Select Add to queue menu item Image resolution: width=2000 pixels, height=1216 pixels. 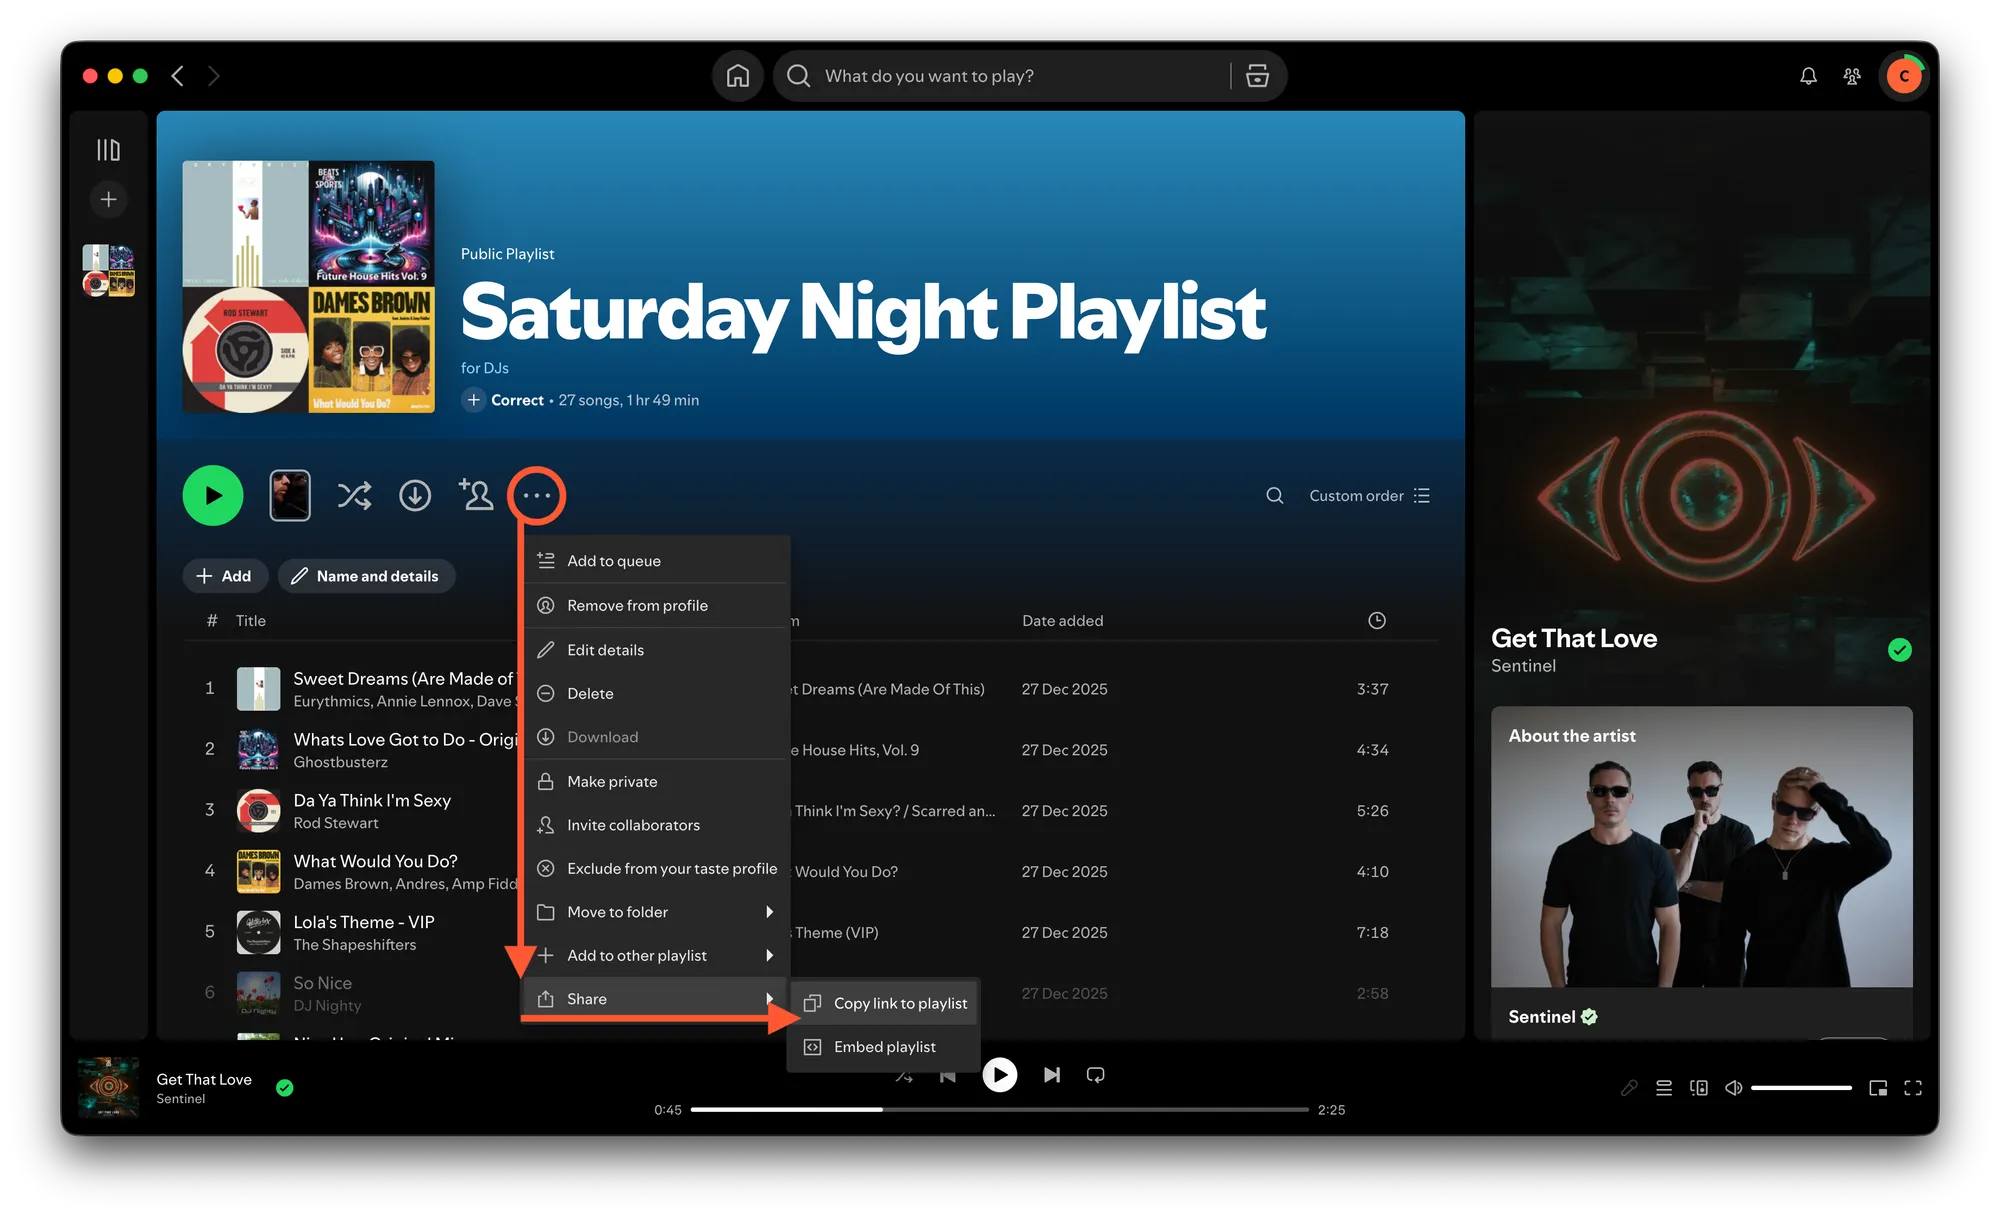656,561
